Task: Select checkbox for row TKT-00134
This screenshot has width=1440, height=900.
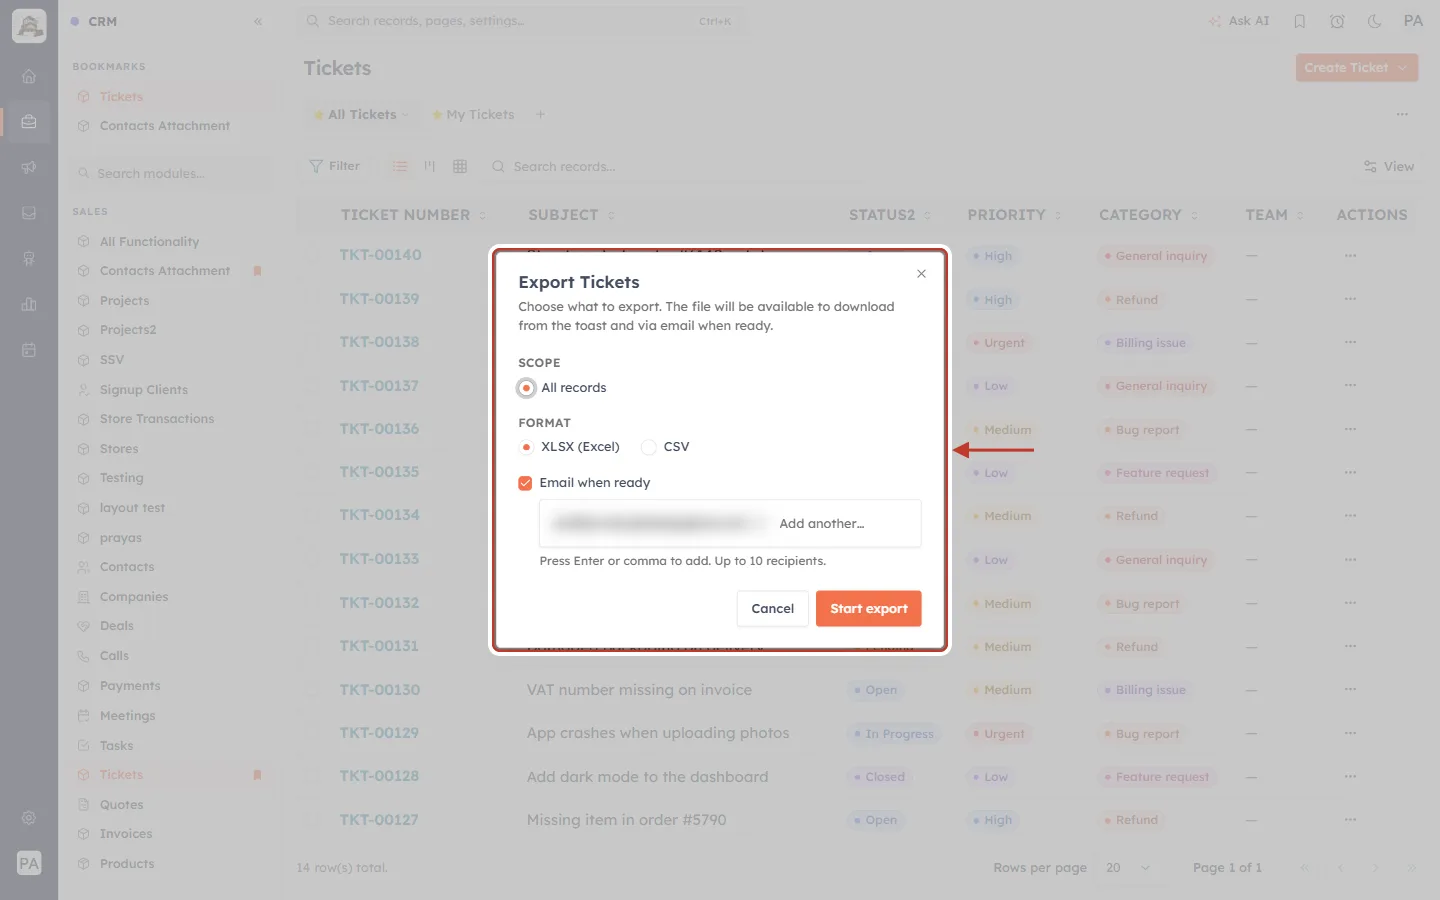Action: click(314, 516)
